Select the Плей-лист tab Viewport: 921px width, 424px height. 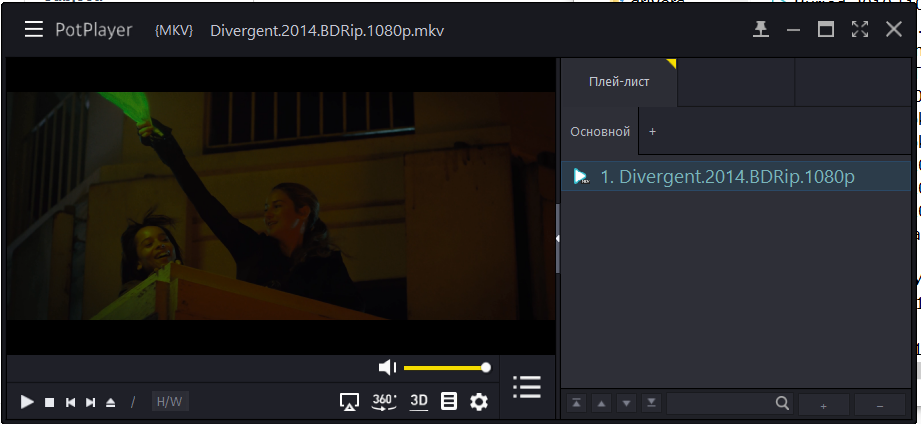[x=619, y=82]
